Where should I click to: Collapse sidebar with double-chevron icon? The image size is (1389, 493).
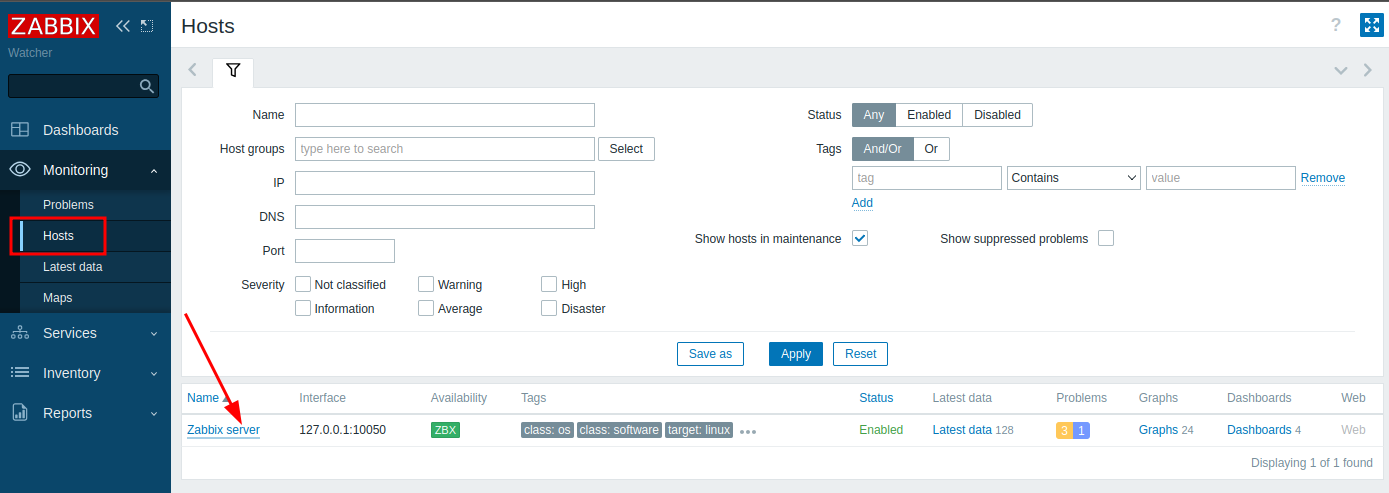pos(123,26)
